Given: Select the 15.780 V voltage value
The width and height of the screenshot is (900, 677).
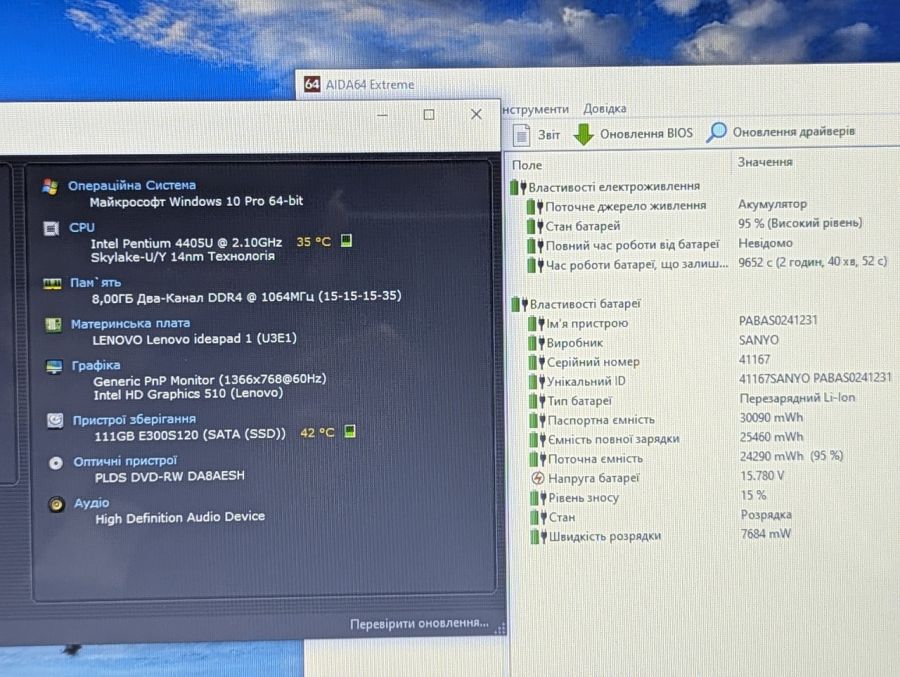Looking at the screenshot, I should tap(762, 476).
